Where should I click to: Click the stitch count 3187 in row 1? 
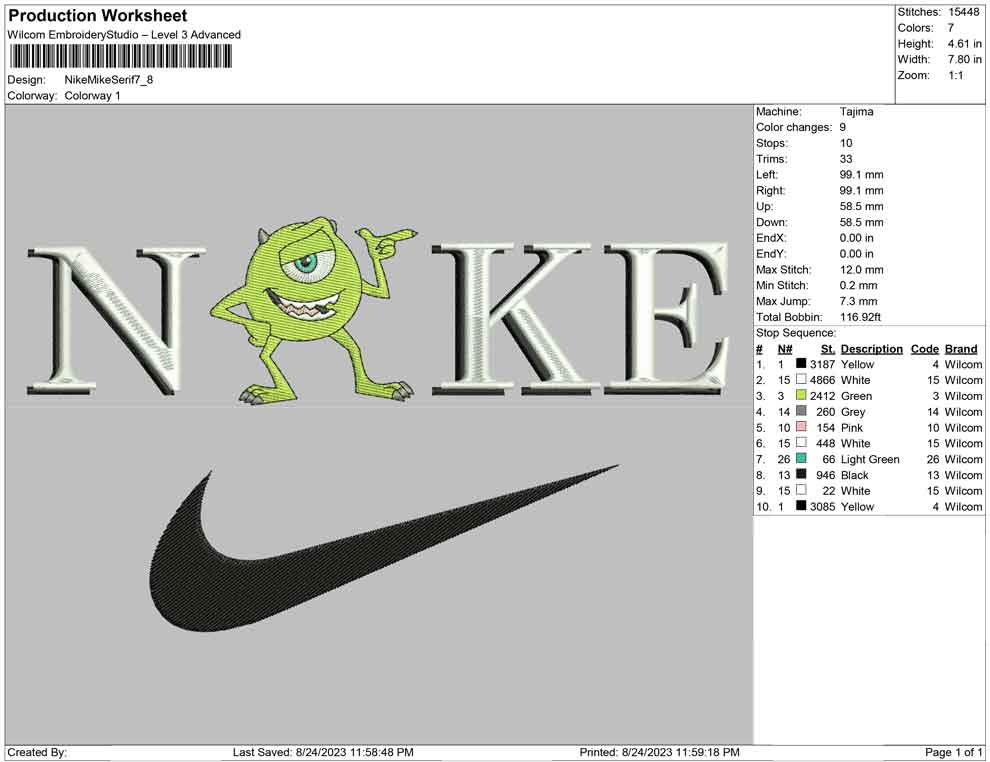[x=822, y=364]
